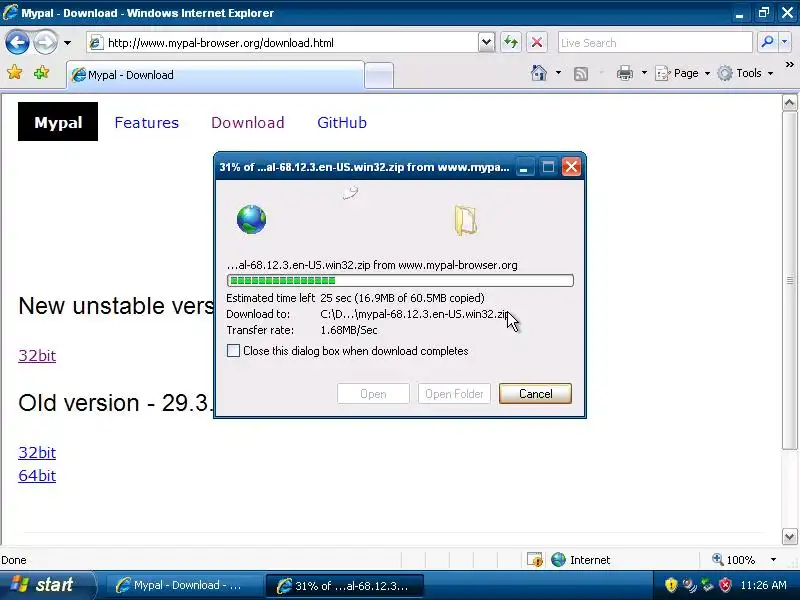Click the Transfer rate 1.68MB/Sec value
Image resolution: width=800 pixels, height=600 pixels.
pyautogui.click(x=349, y=330)
